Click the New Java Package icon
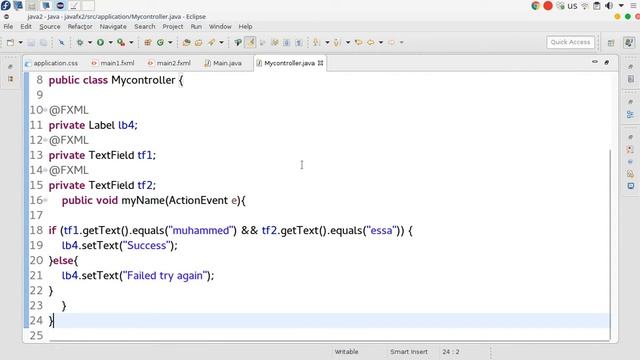640x360 pixels. point(148,42)
